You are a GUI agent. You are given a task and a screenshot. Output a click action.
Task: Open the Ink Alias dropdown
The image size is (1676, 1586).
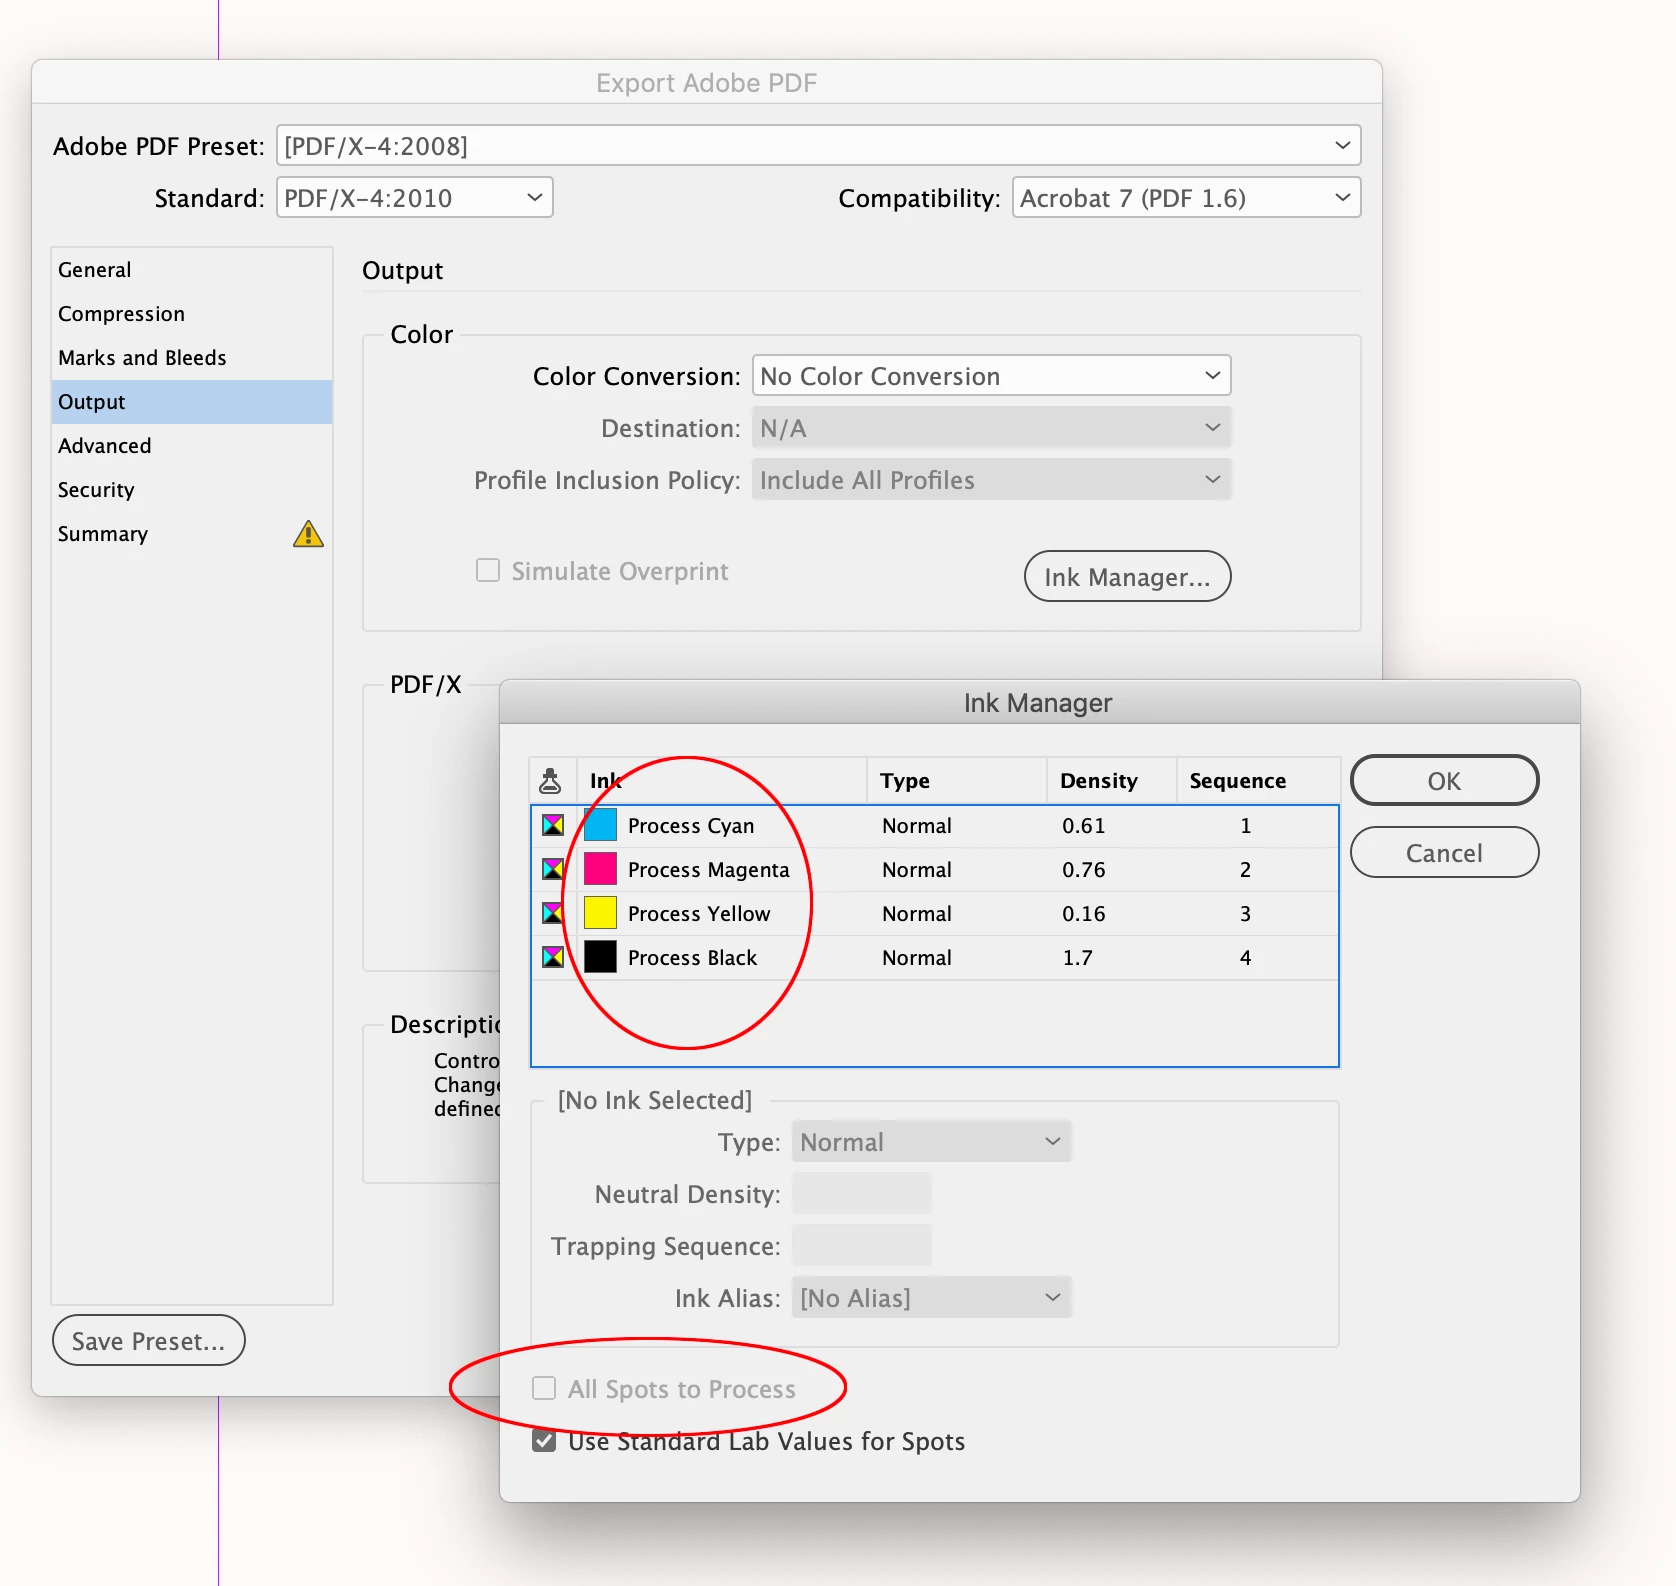click(x=931, y=1297)
